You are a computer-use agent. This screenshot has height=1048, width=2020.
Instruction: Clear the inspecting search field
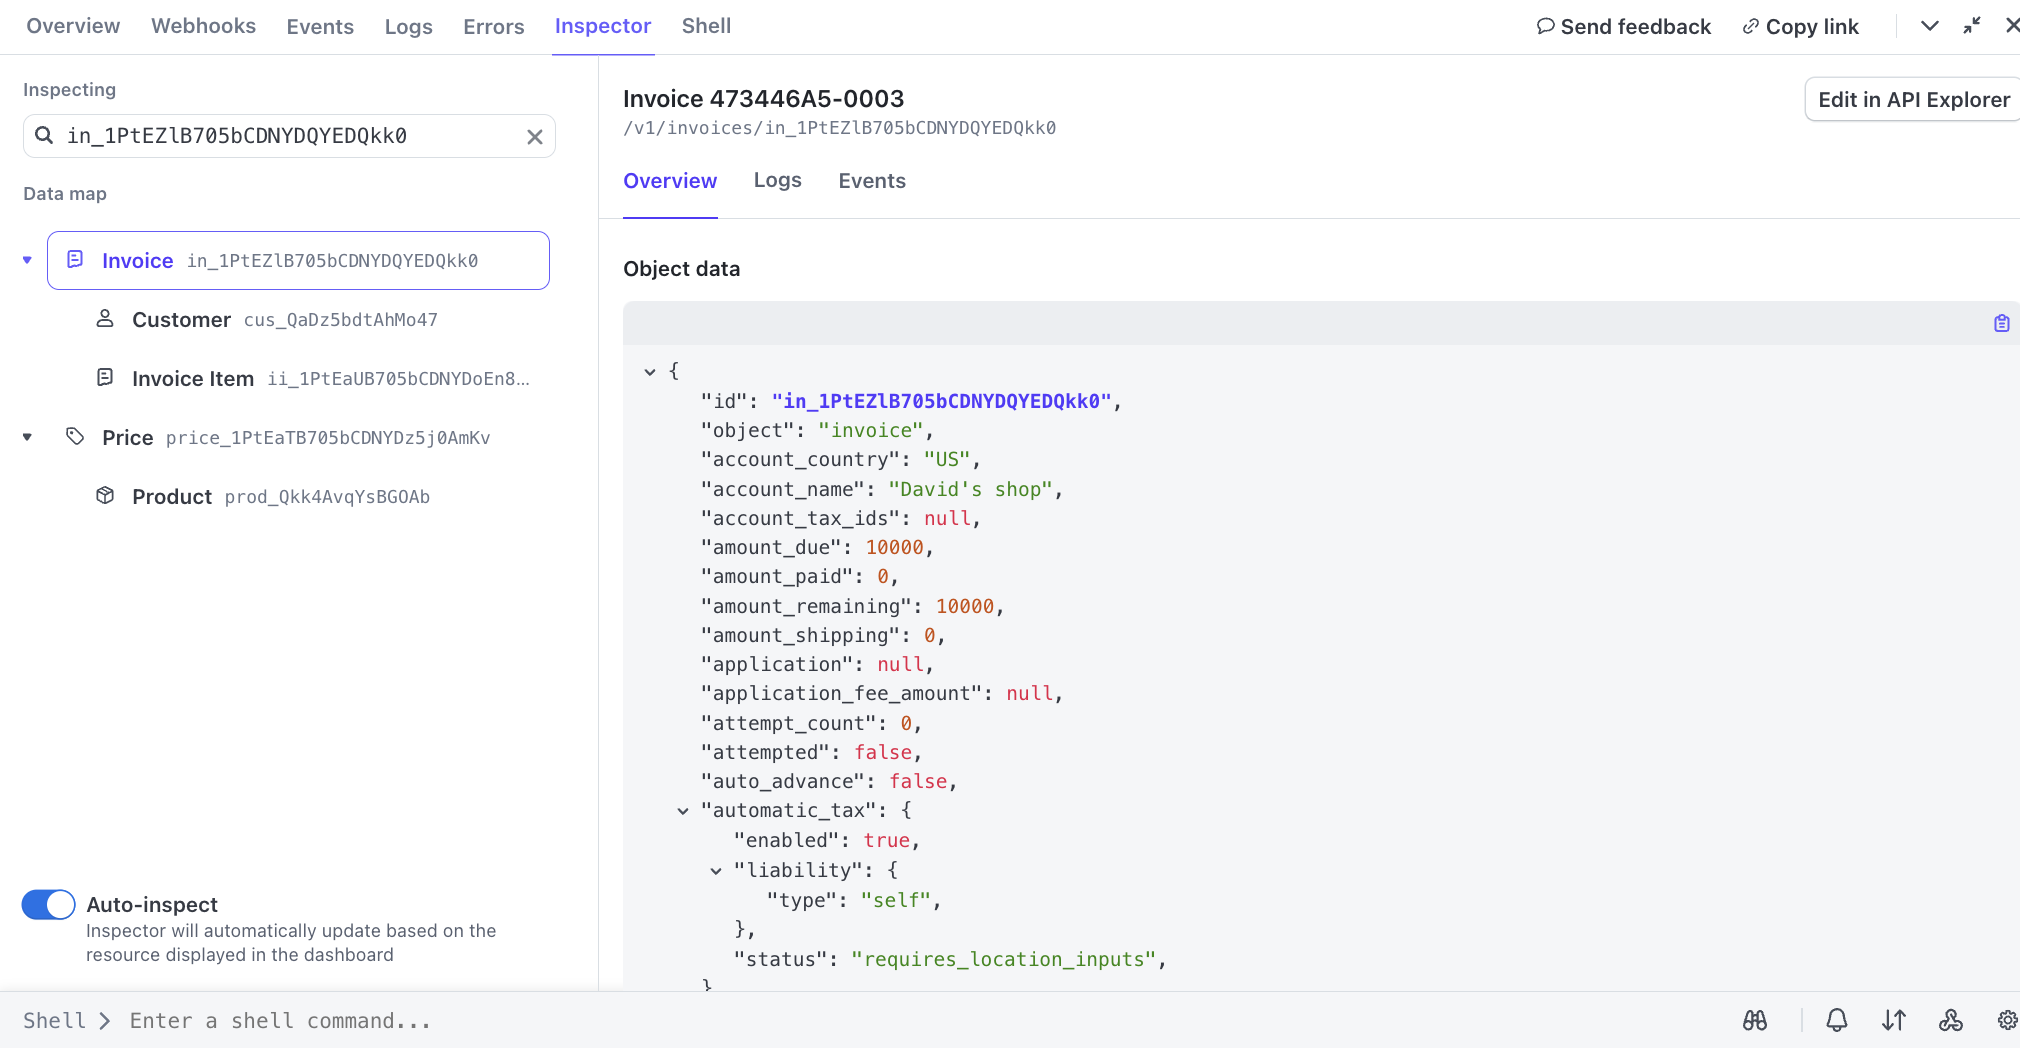[535, 137]
